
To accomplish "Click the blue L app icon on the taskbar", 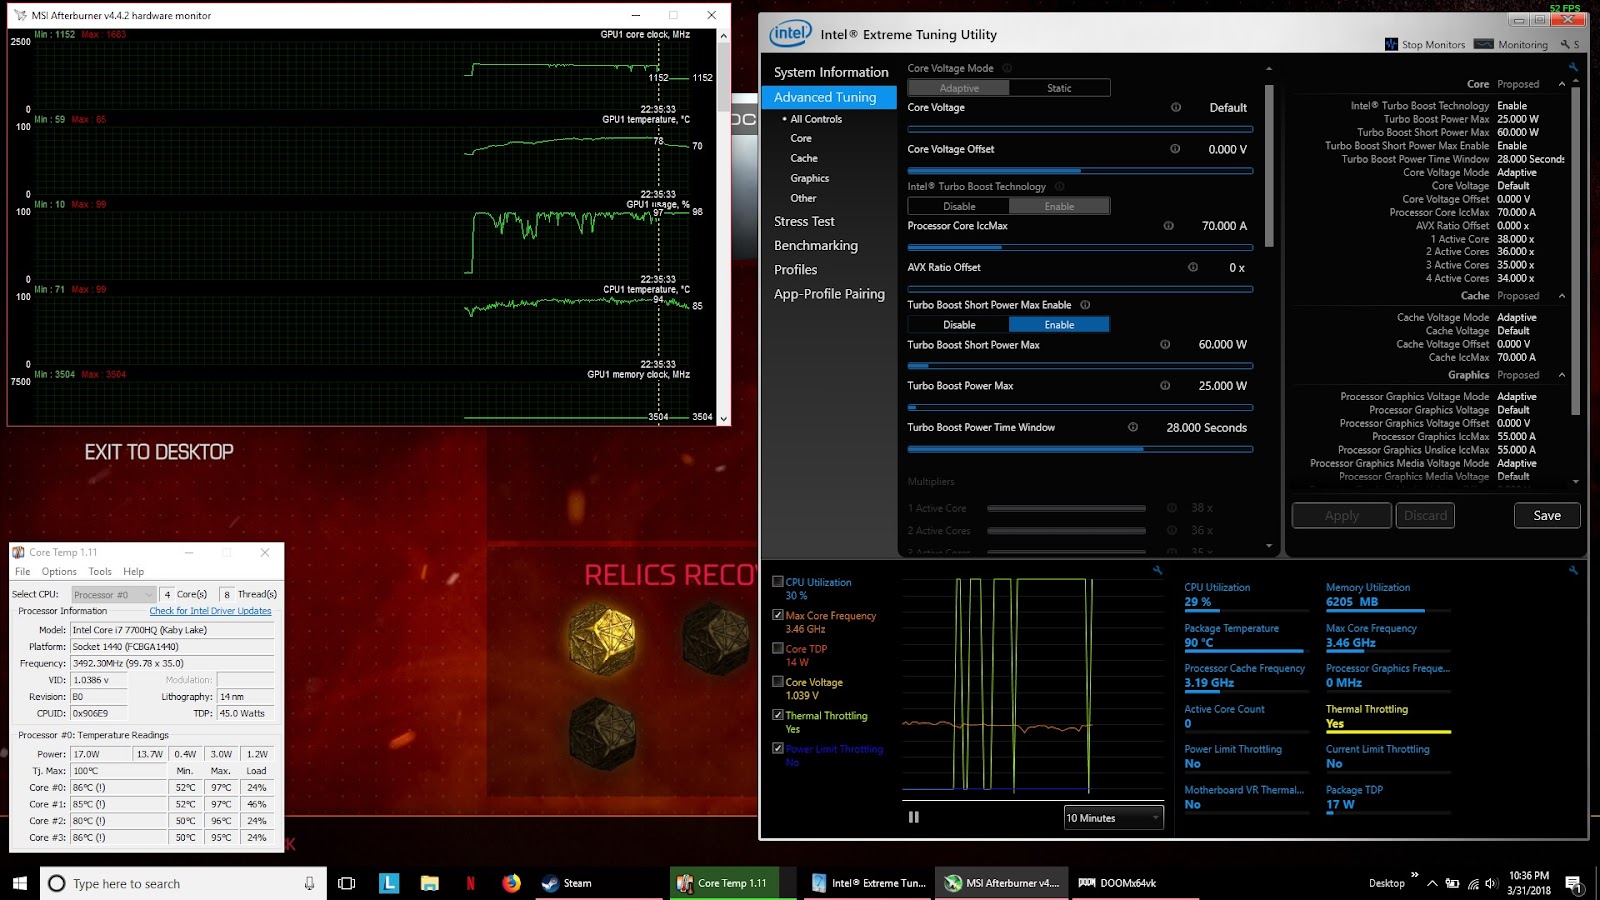I will (x=389, y=883).
